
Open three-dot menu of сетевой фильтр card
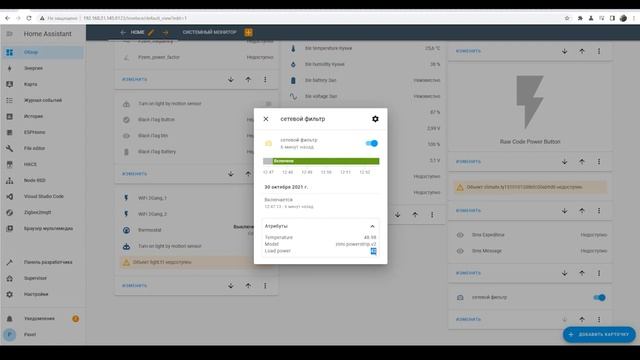point(599,320)
